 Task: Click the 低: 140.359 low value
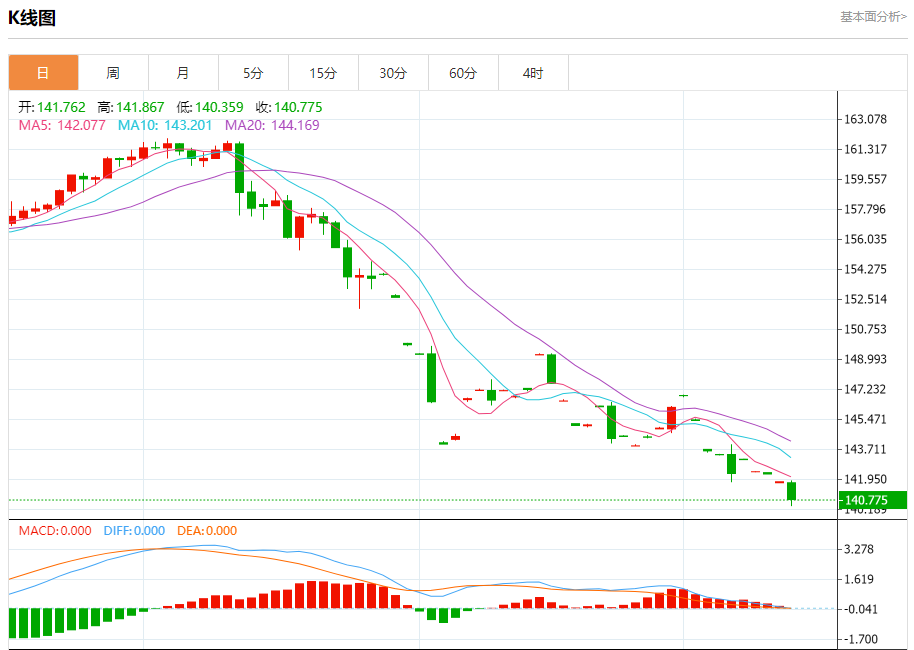(210, 107)
